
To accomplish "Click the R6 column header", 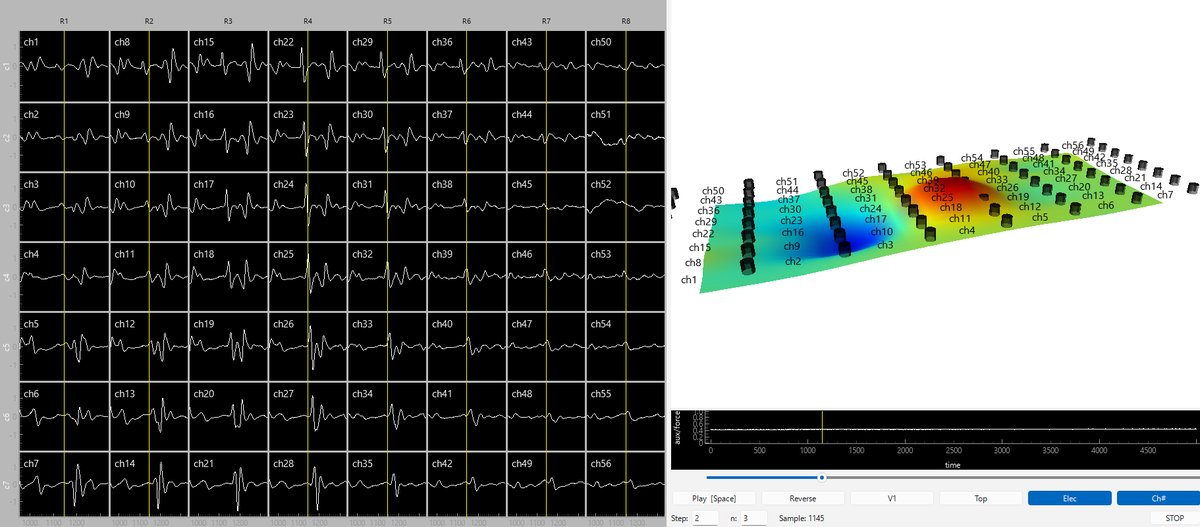I will click(467, 21).
